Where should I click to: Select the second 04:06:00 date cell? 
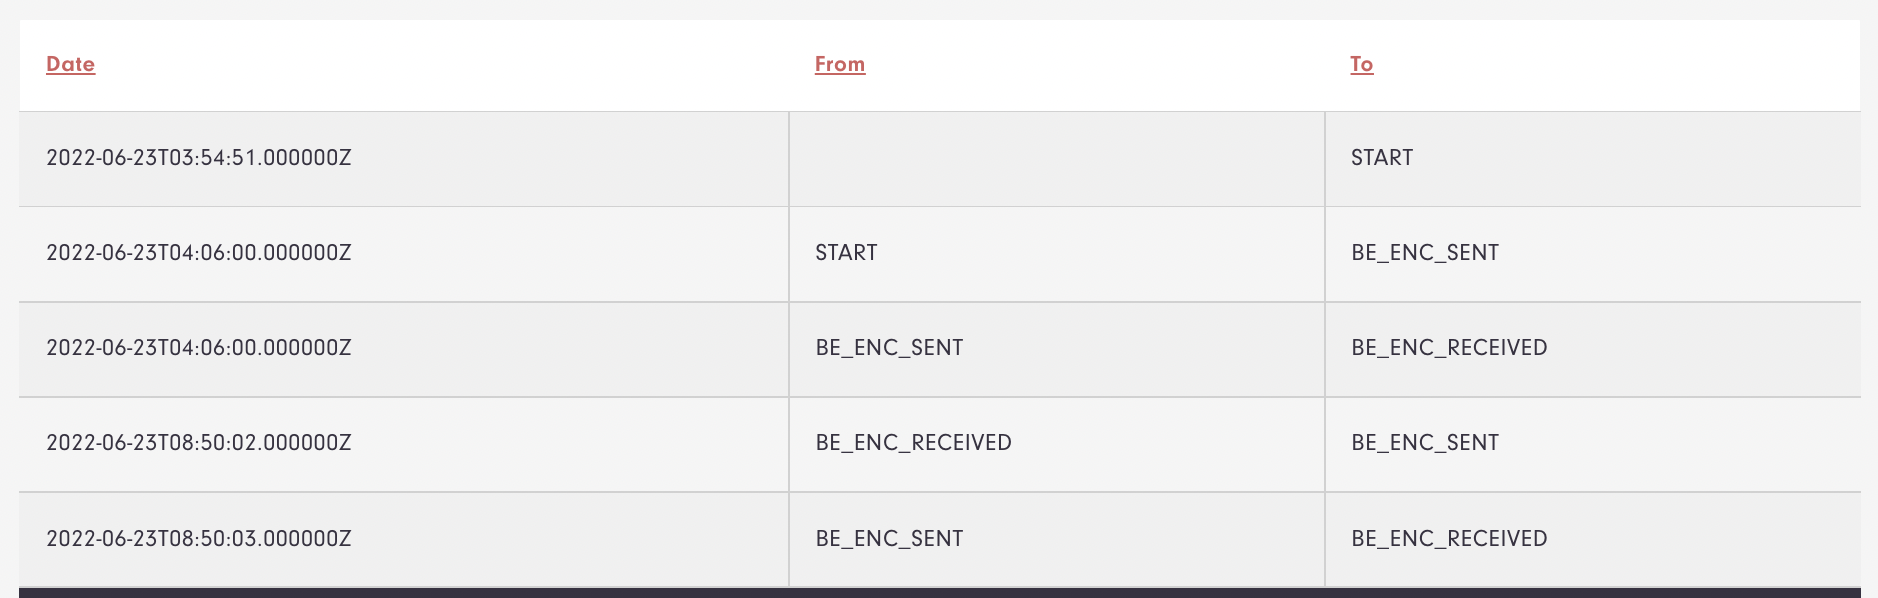199,348
